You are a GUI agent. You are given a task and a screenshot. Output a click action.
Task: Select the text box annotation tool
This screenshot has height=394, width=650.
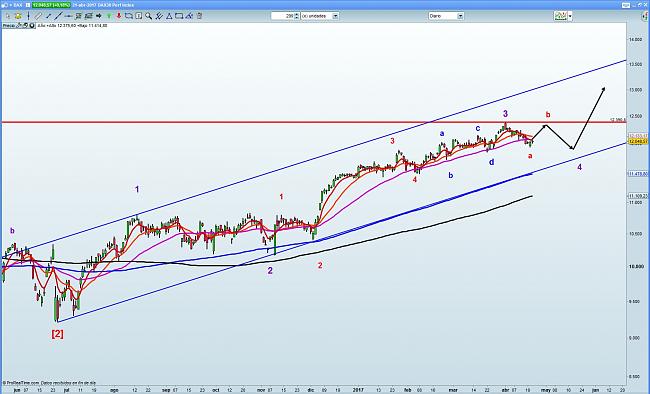[x=138, y=16]
